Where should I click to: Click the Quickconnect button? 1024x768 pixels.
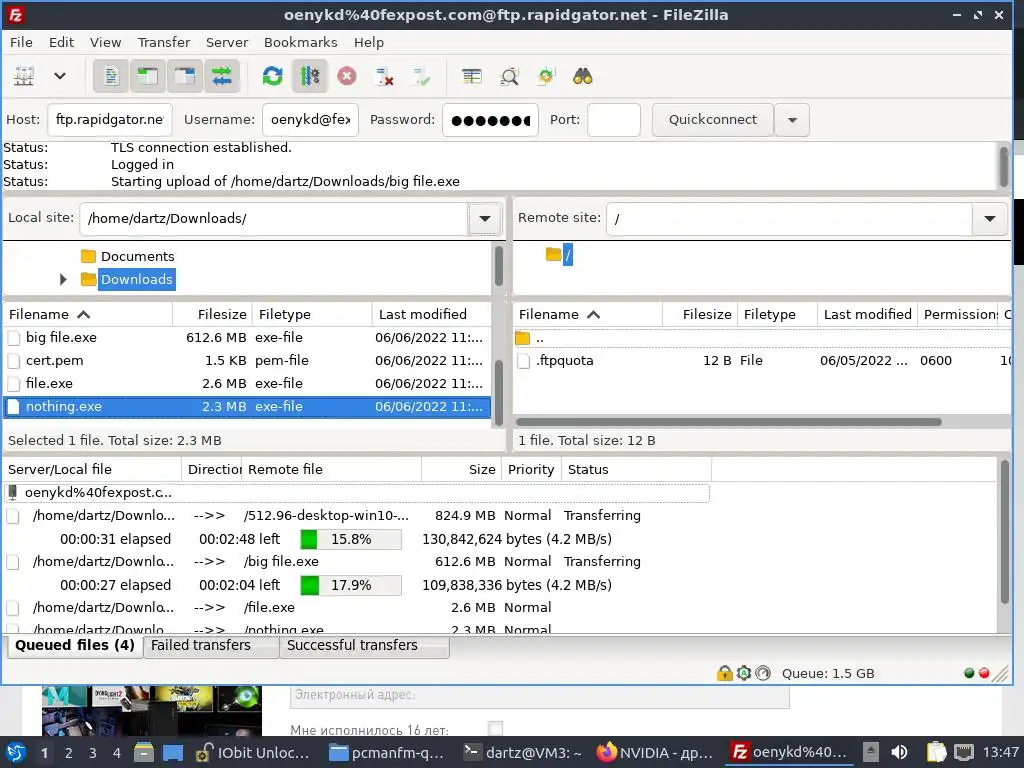click(712, 120)
